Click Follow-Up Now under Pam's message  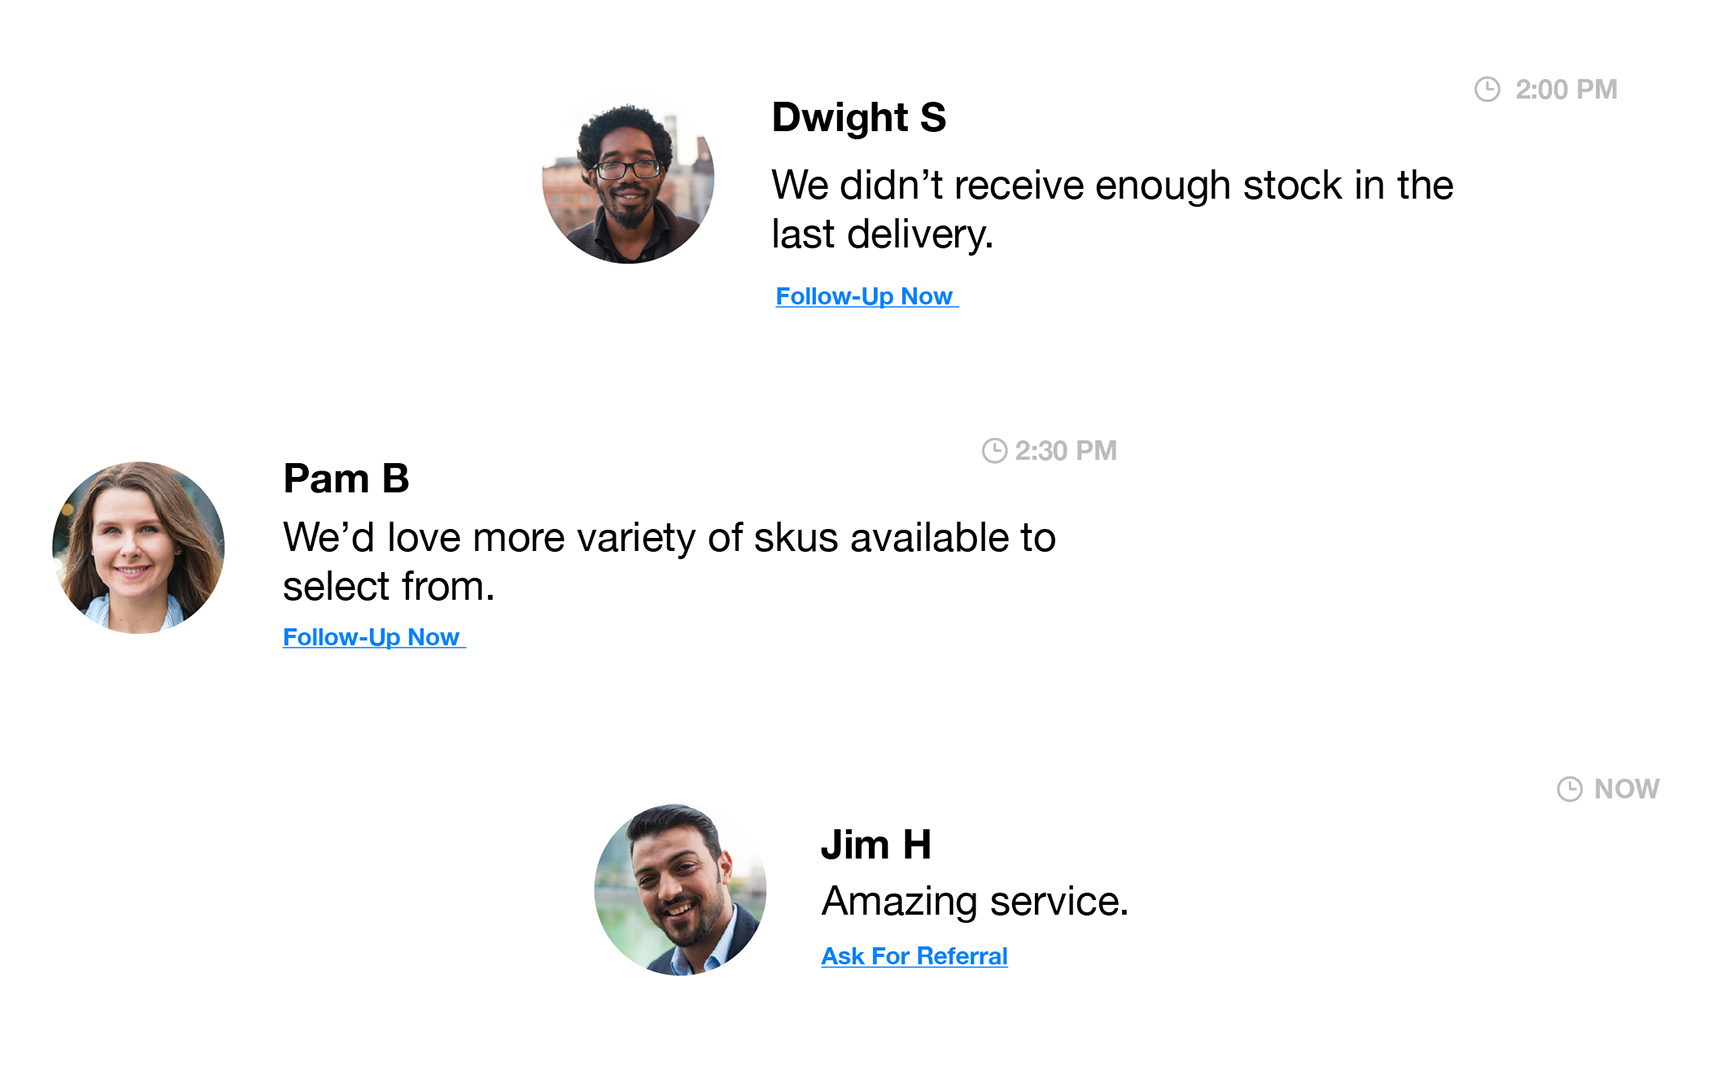point(372,638)
